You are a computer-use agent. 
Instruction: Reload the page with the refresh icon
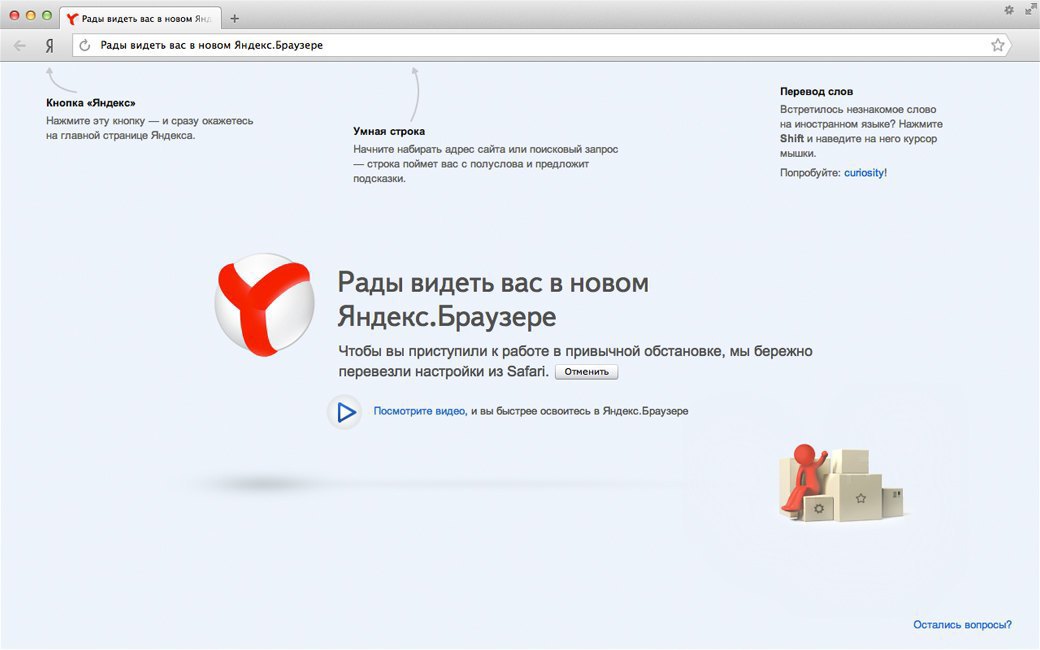click(84, 45)
